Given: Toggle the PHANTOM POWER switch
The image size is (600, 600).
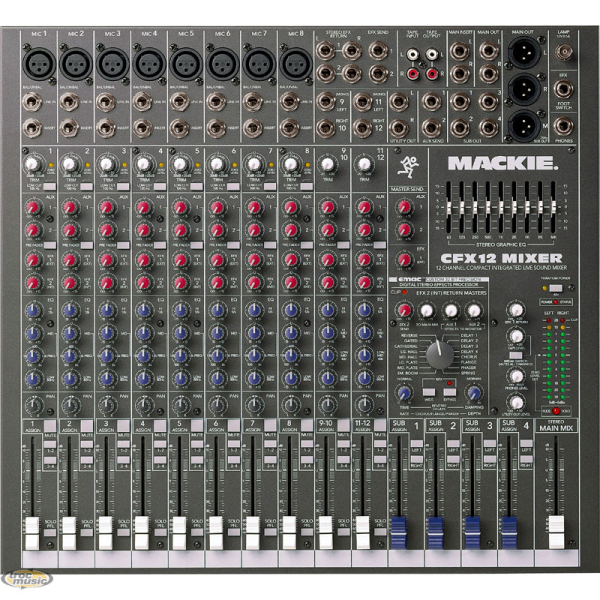Looking at the screenshot, I should (x=556, y=288).
